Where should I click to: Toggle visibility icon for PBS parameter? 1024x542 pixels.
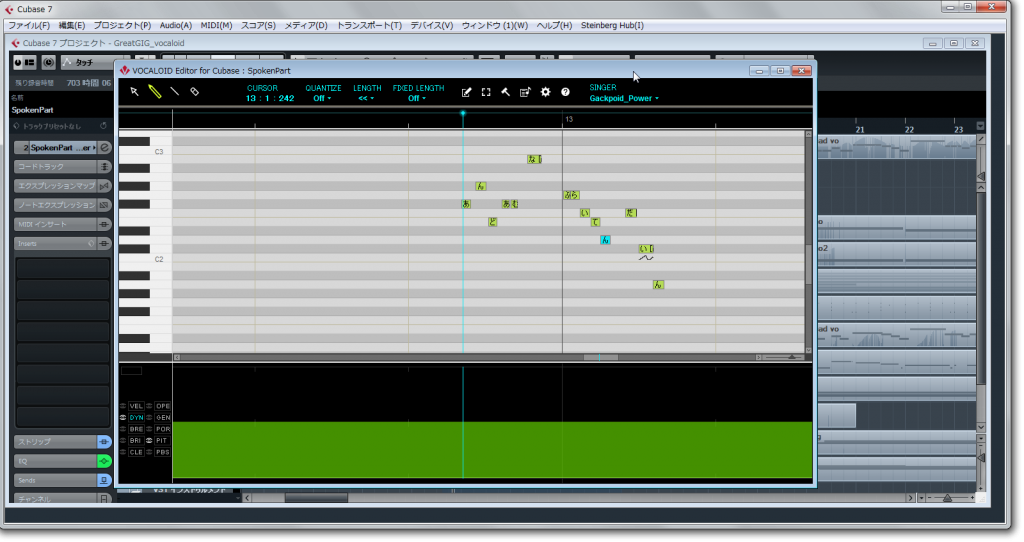tap(150, 452)
